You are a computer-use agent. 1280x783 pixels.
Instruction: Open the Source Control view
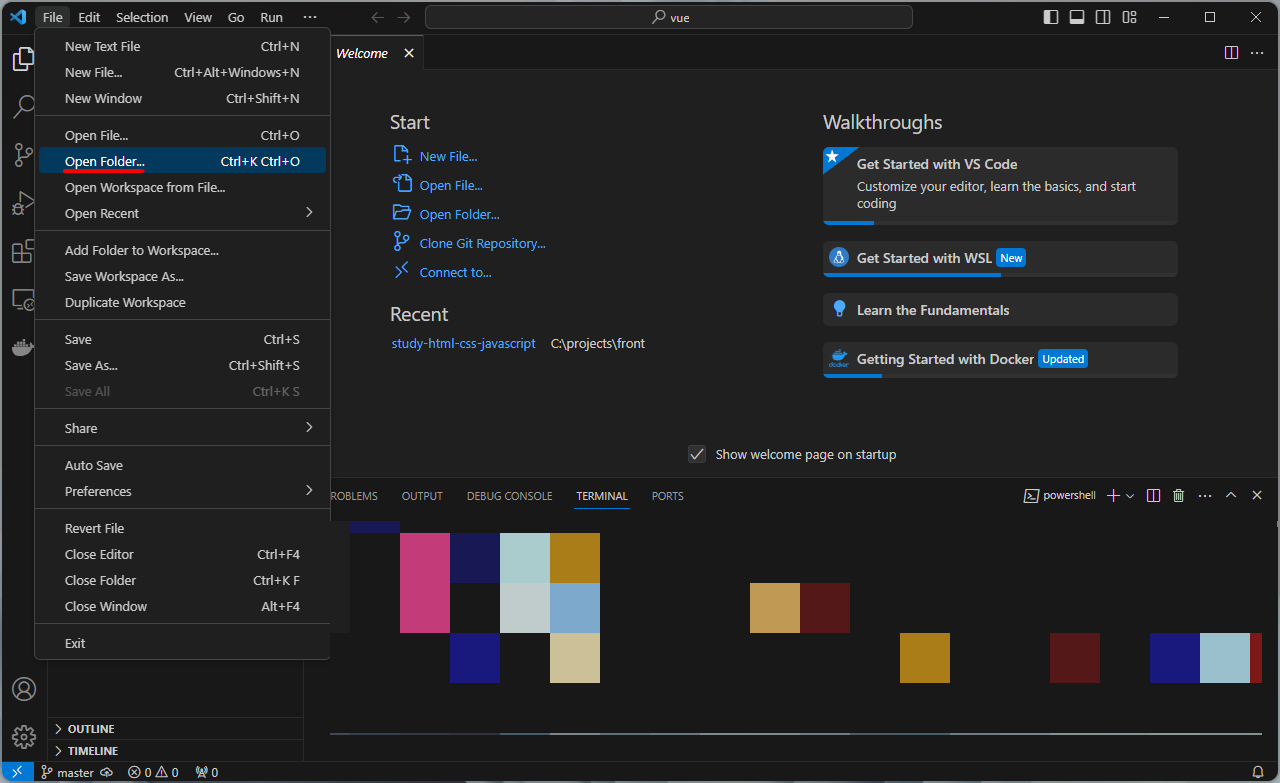[x=23, y=155]
